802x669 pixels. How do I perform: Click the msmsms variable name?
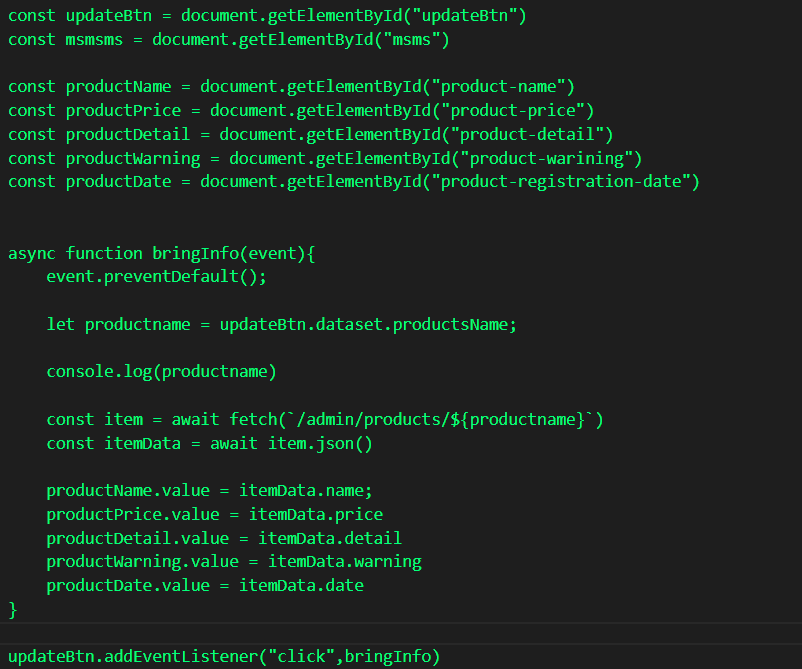tap(94, 39)
